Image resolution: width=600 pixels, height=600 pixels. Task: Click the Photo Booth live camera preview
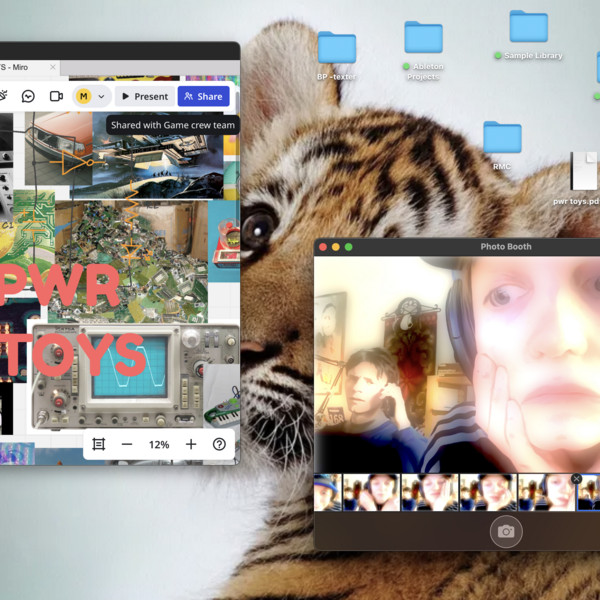[x=457, y=364]
